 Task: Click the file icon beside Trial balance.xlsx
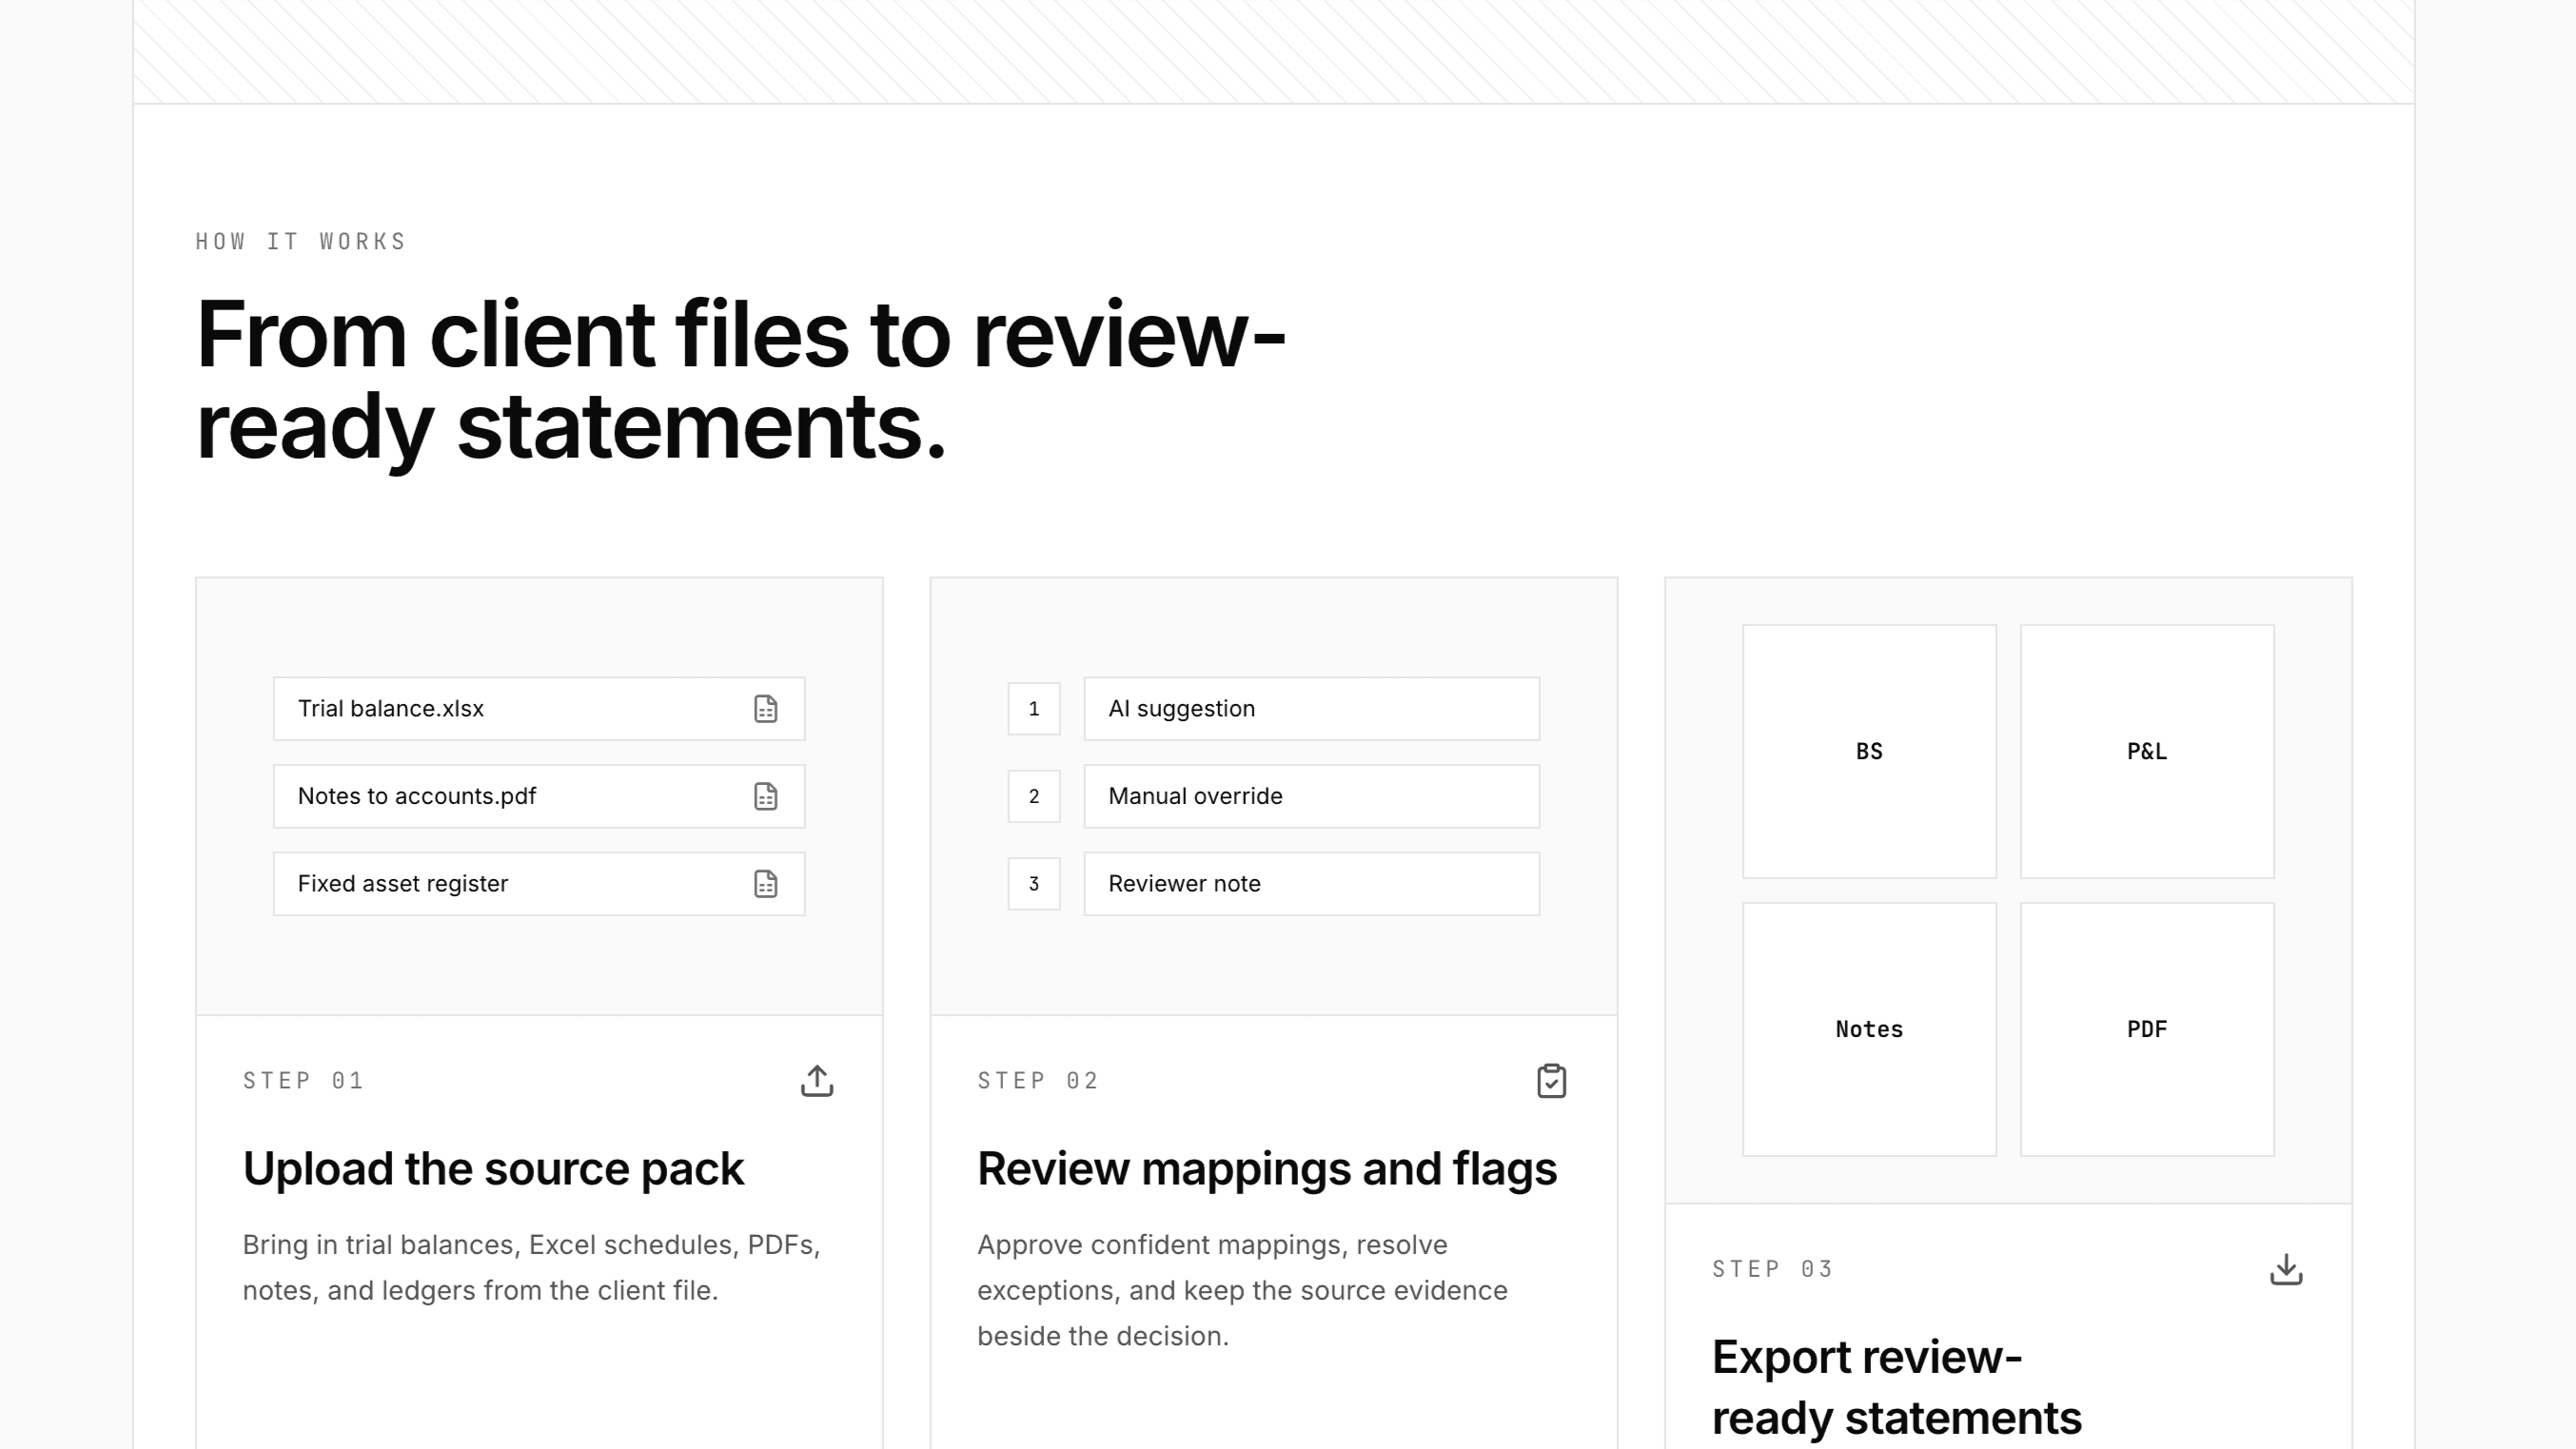click(765, 709)
